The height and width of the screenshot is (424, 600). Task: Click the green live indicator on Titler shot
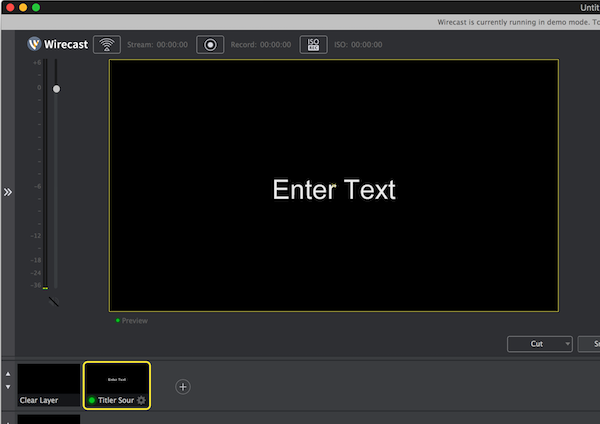(92, 400)
